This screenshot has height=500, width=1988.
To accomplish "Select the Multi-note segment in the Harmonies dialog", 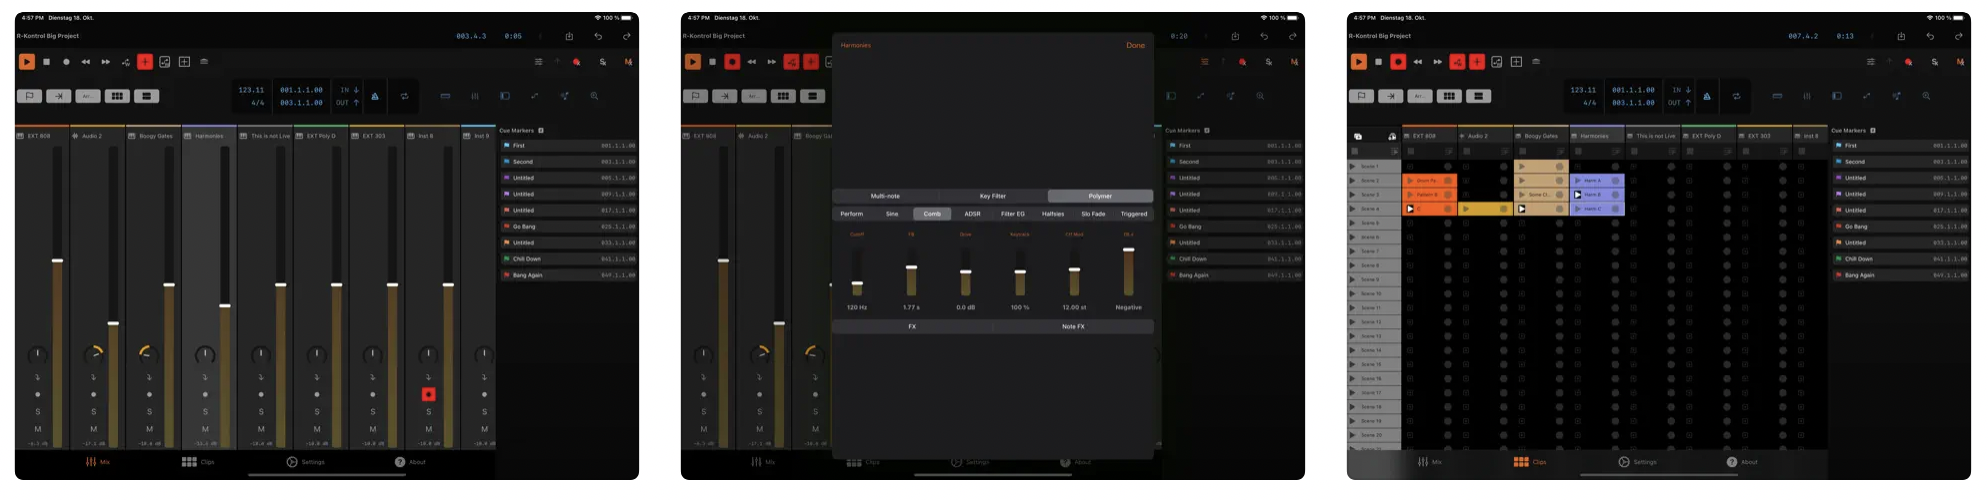I will (885, 196).
